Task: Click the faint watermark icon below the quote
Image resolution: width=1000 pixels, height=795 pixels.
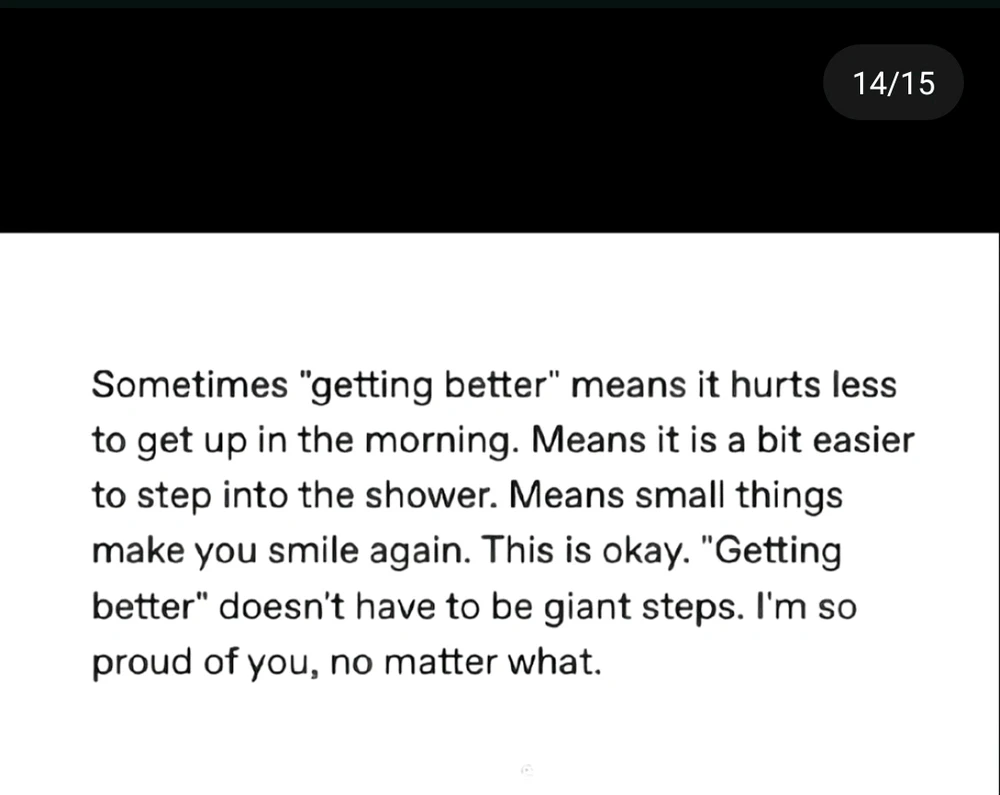Action: [x=526, y=768]
